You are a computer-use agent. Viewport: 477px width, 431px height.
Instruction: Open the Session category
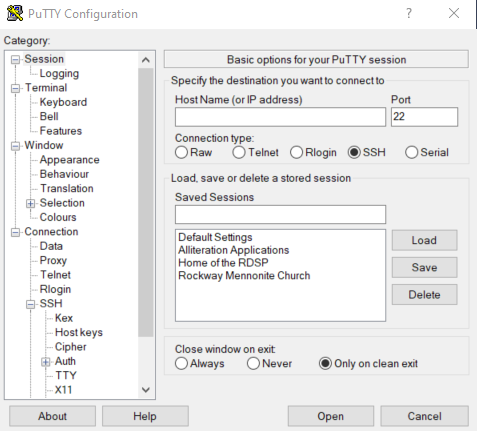pyautogui.click(x=44, y=59)
